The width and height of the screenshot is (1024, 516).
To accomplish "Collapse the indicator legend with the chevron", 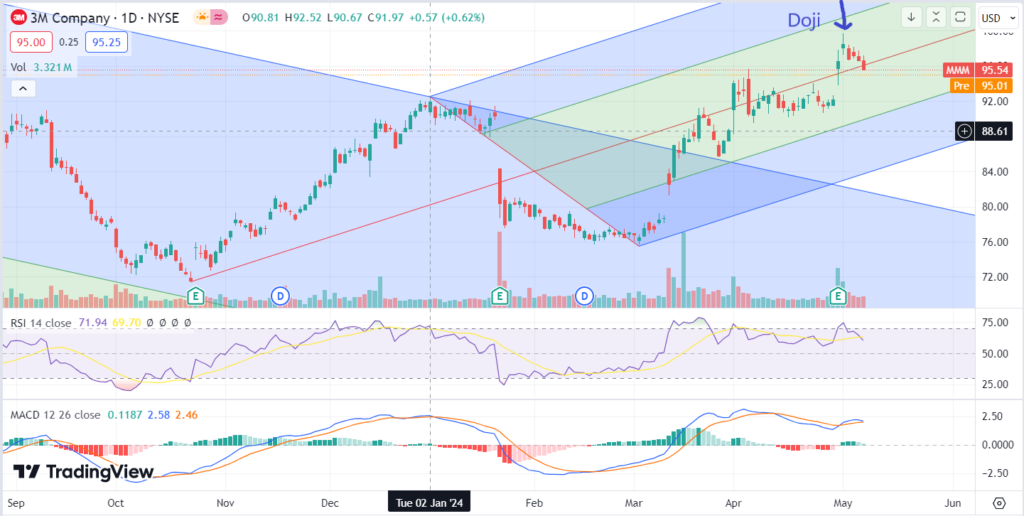I will [x=23, y=89].
